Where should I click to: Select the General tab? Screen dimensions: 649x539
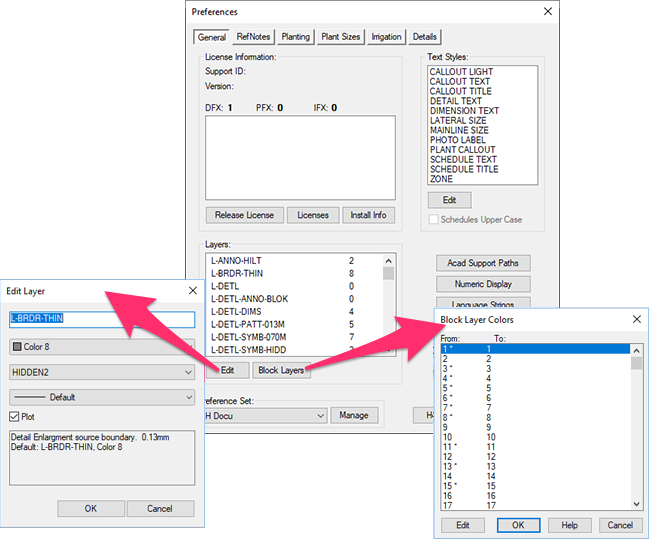212,37
